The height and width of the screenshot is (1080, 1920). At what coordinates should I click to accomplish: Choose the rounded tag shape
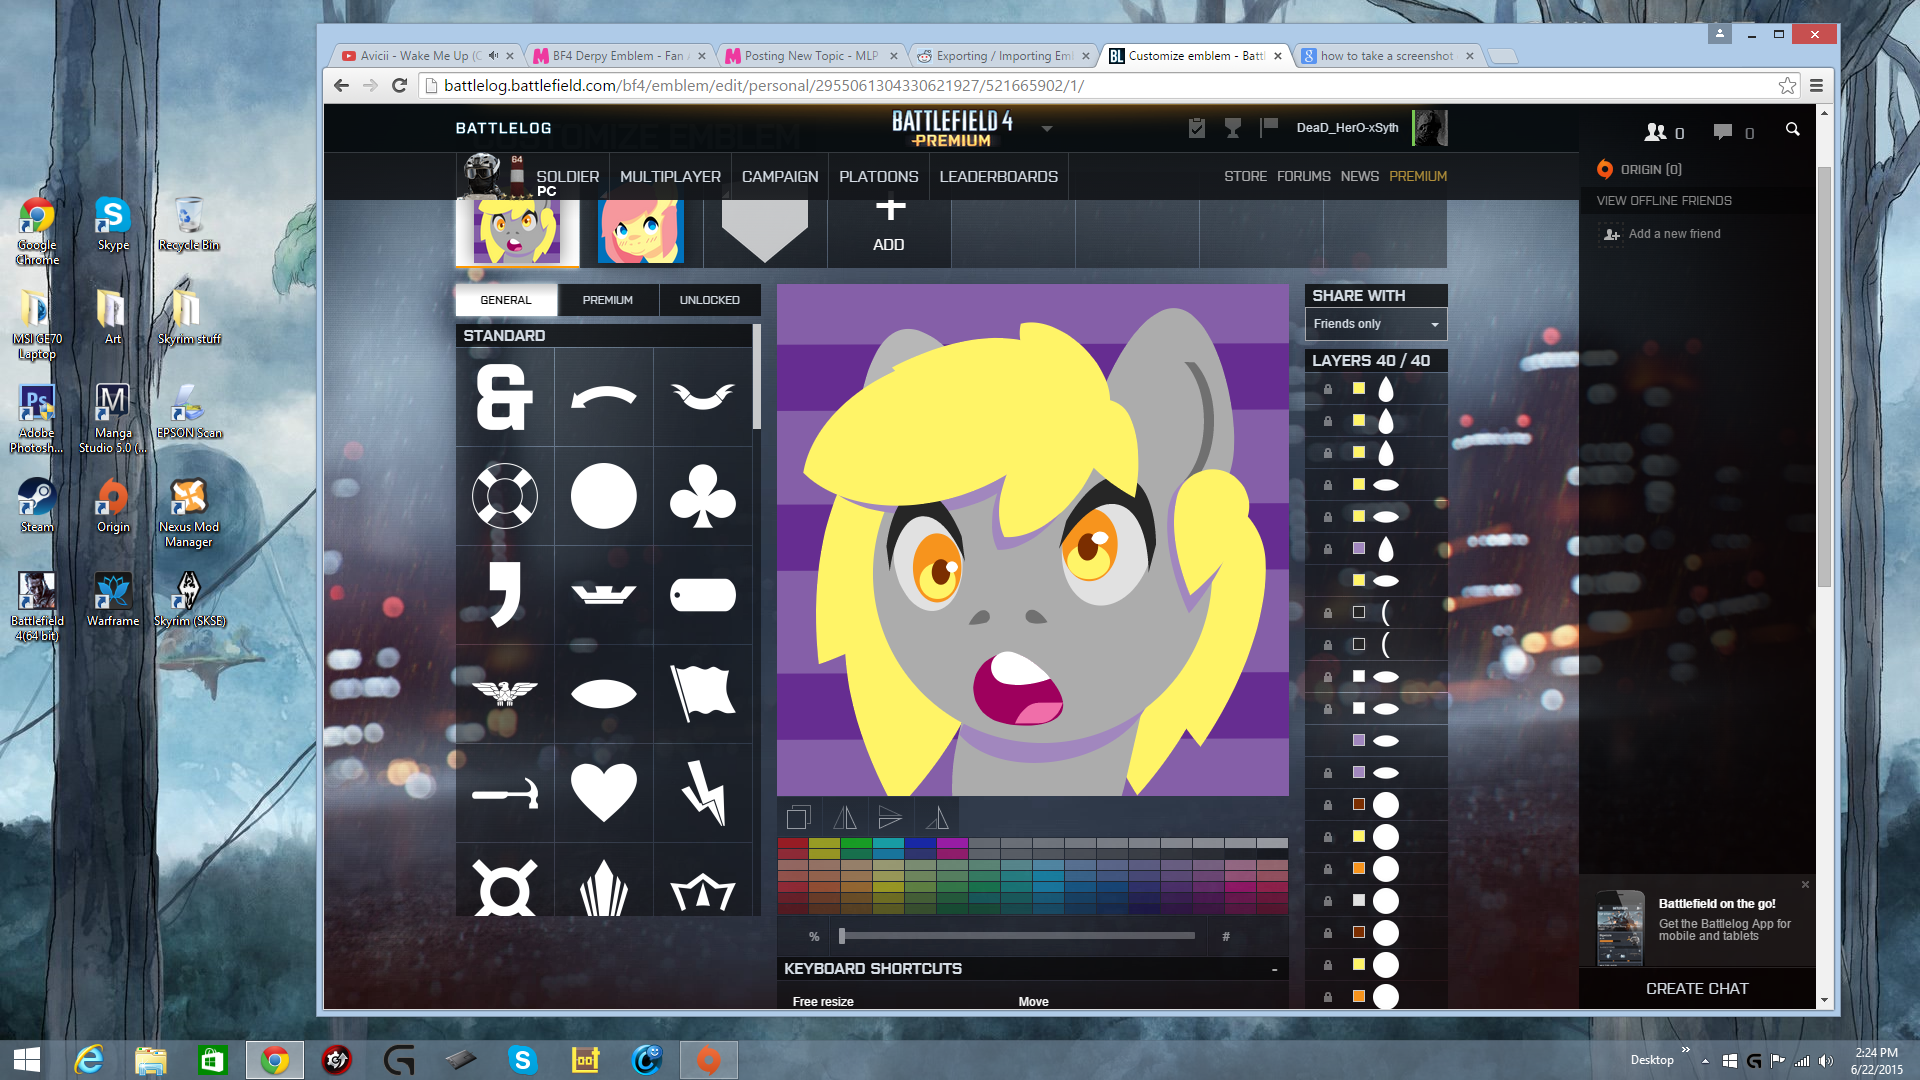click(x=703, y=595)
